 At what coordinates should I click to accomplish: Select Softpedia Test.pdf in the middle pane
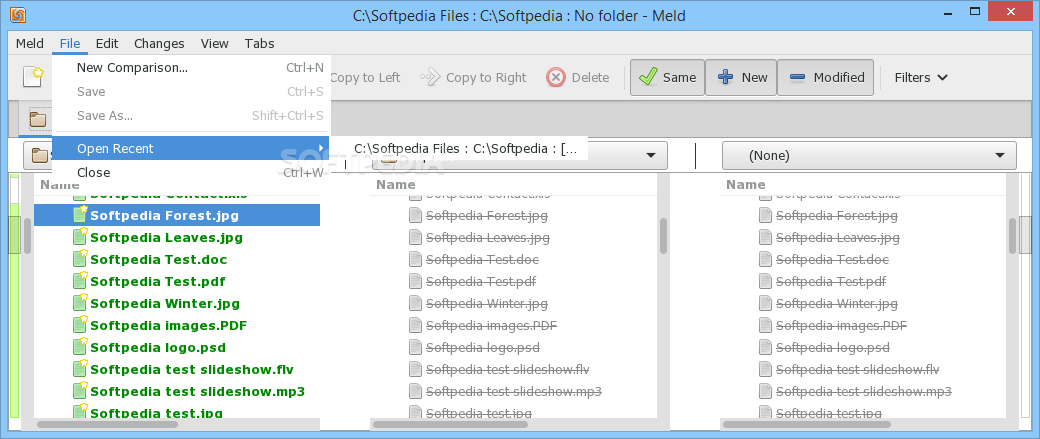481,281
